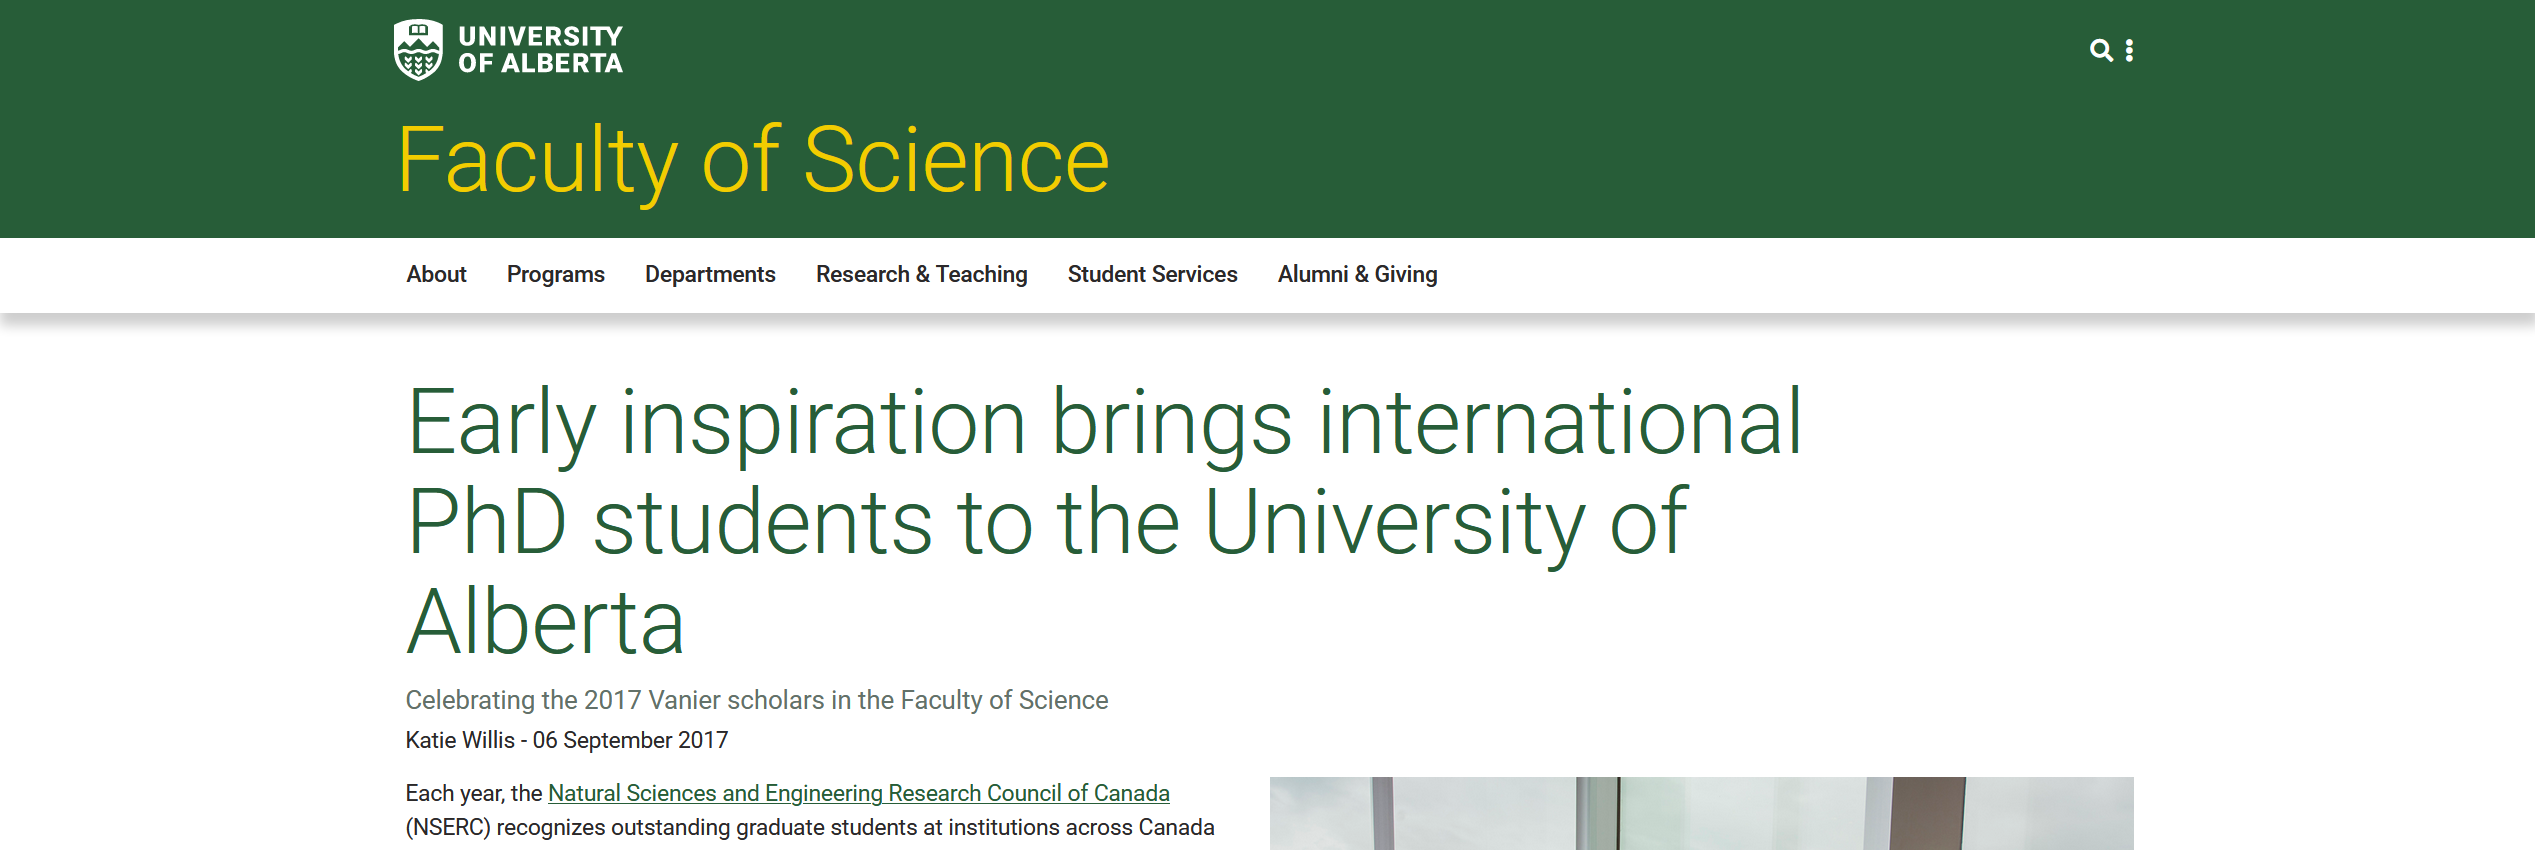Click the University of Alberta wordmark text

click(540, 50)
